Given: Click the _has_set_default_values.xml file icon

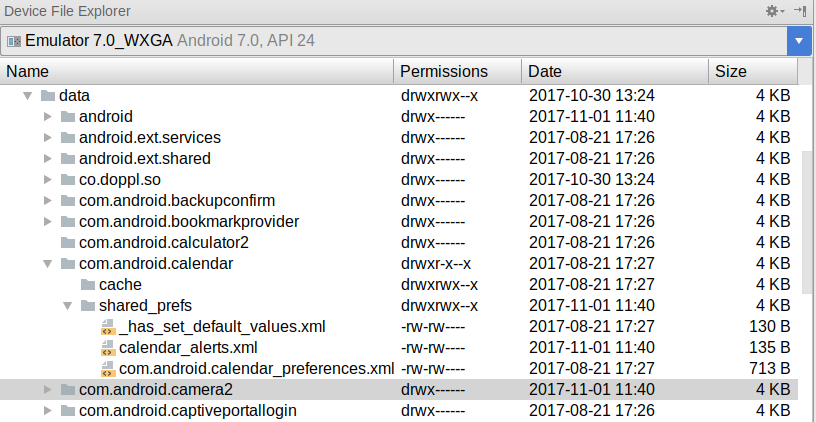Looking at the screenshot, I should click(x=108, y=327).
